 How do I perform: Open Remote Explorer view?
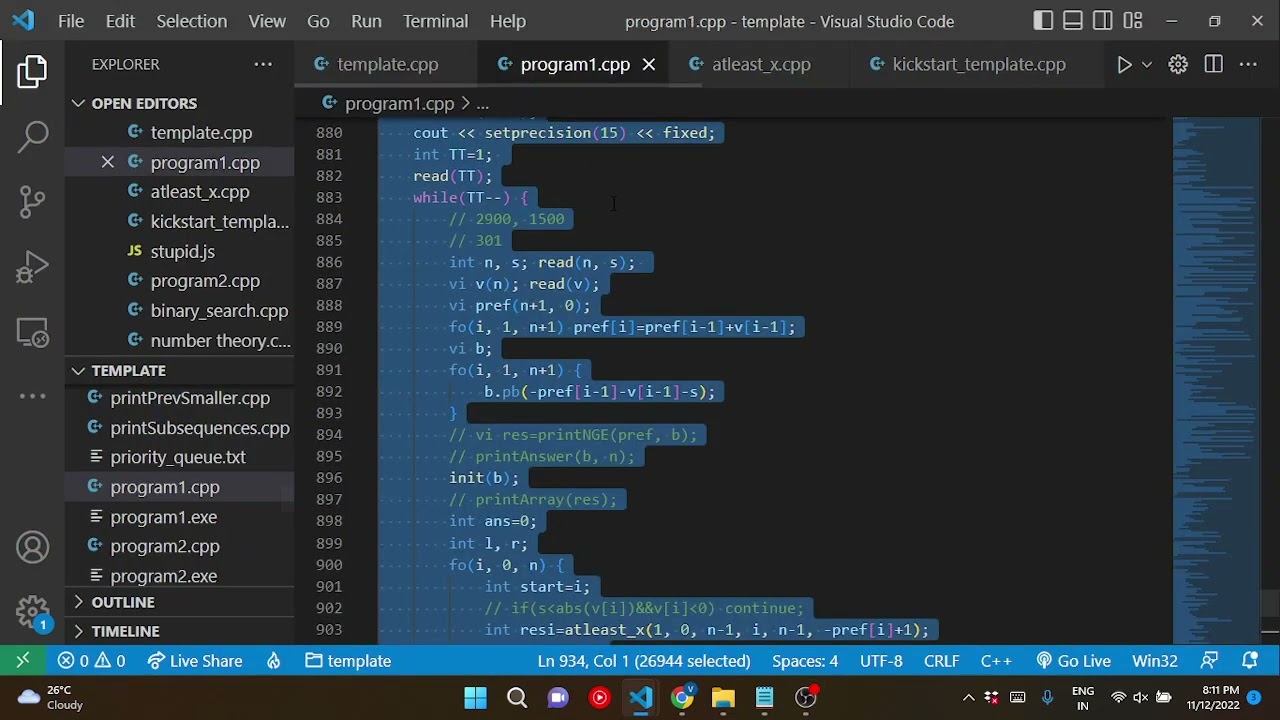(x=32, y=332)
